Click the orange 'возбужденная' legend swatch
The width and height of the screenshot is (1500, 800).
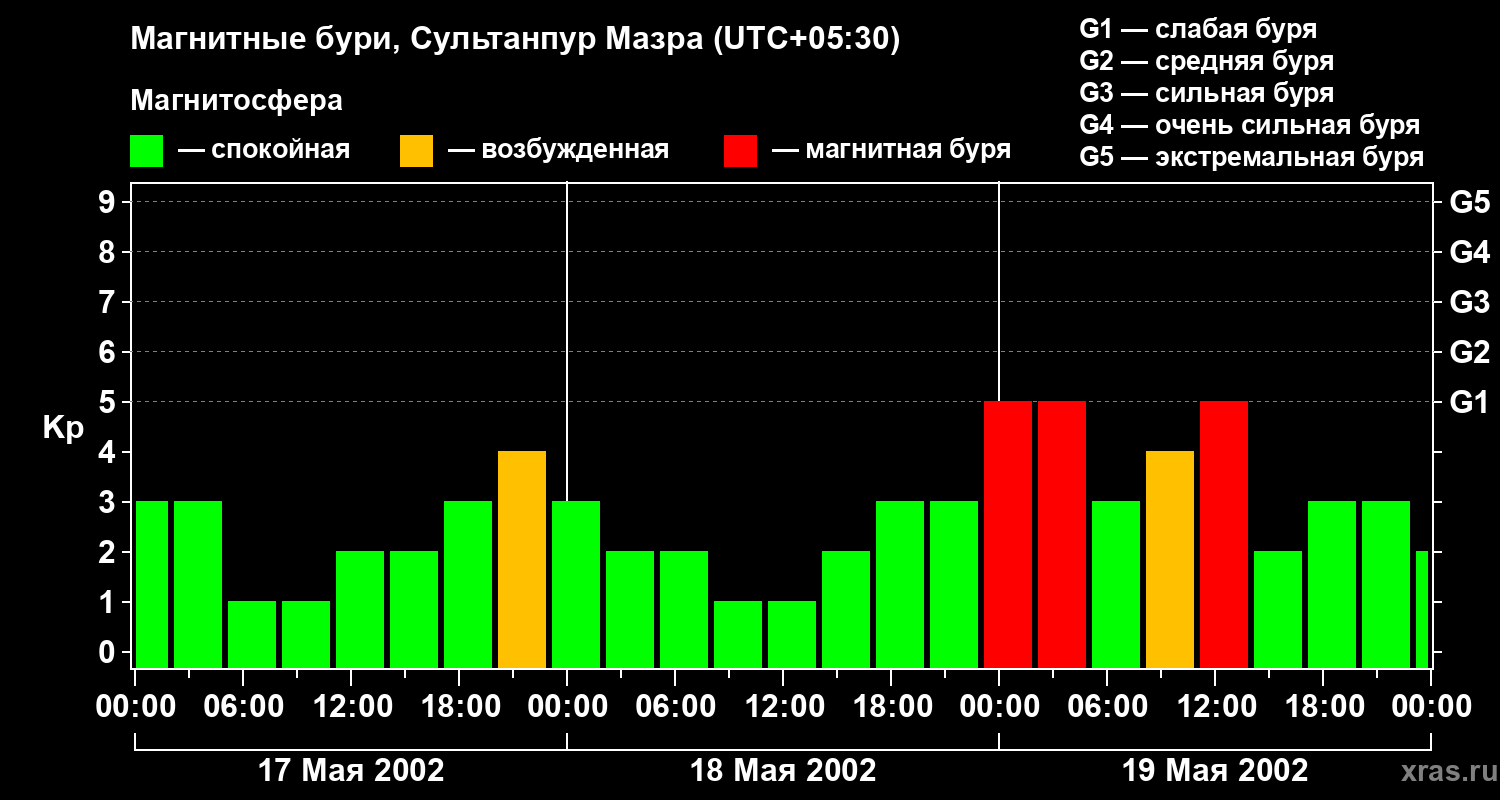[x=417, y=151]
